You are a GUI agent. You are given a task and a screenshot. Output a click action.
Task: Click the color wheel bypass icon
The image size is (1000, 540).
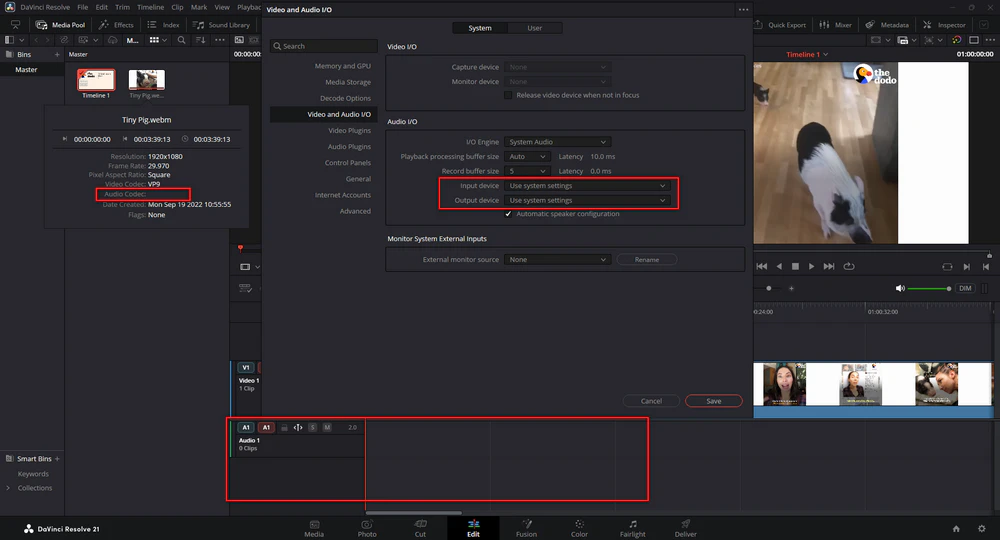pyautogui.click(x=957, y=40)
